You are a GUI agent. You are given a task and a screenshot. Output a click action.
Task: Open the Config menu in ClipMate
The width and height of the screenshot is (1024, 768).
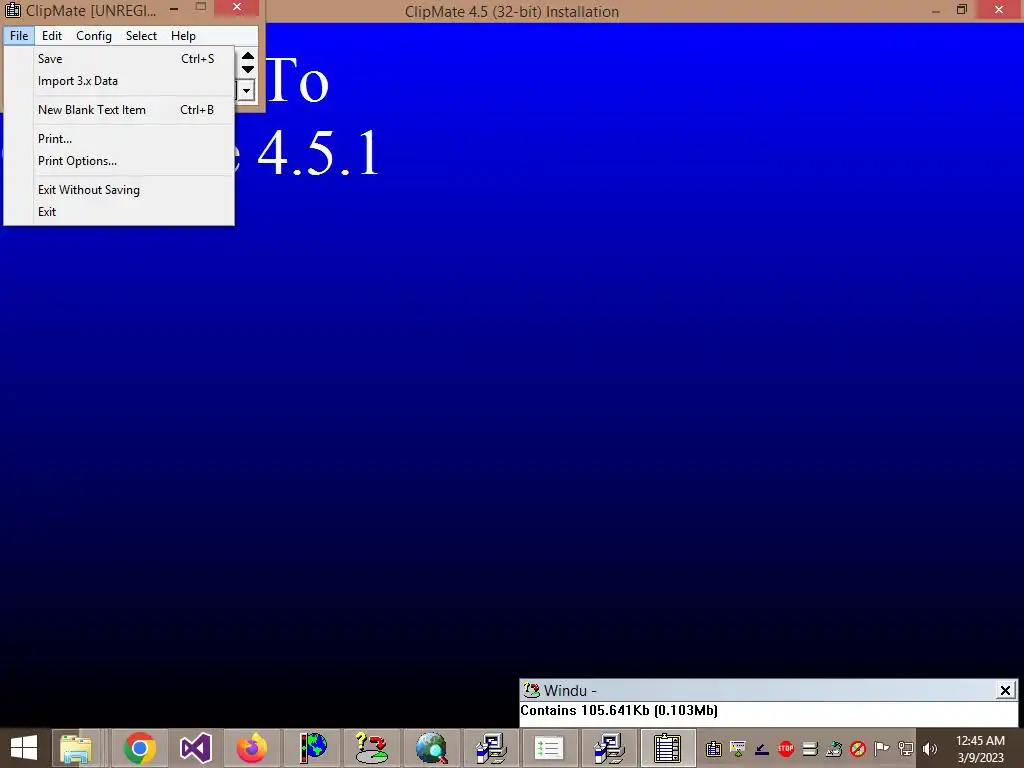point(93,36)
